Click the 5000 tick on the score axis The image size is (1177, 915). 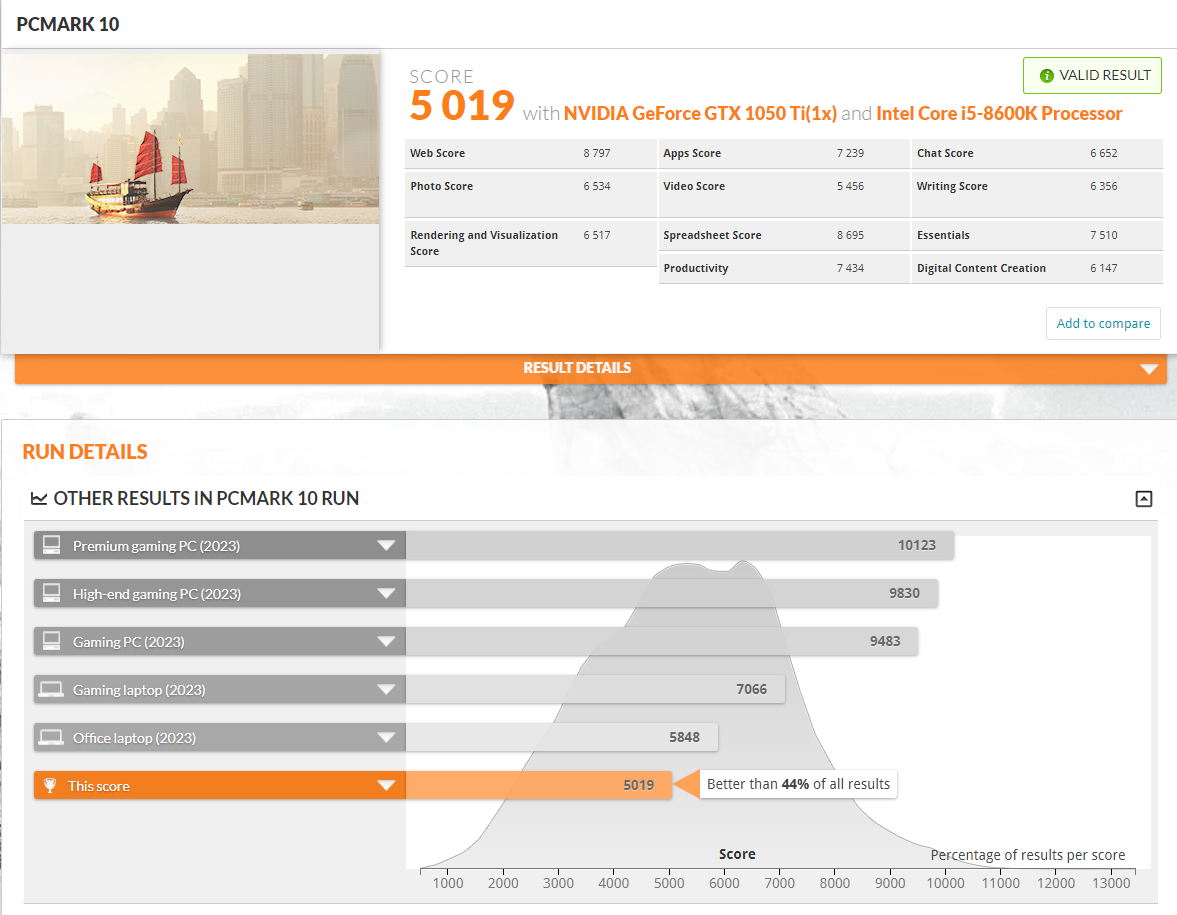(669, 883)
